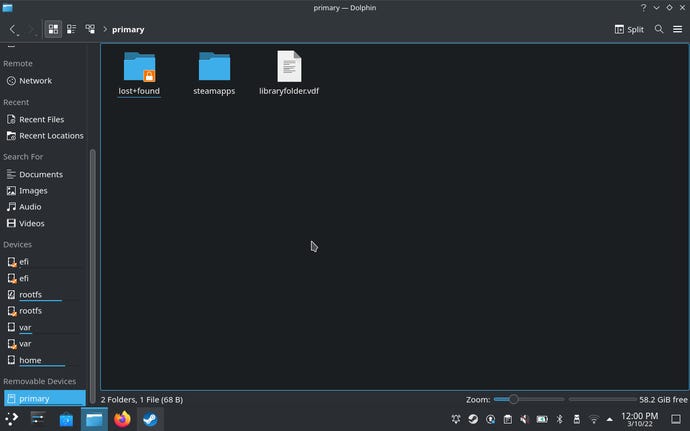Open the home device in sidebar
This screenshot has height=431, width=690.
(30, 360)
